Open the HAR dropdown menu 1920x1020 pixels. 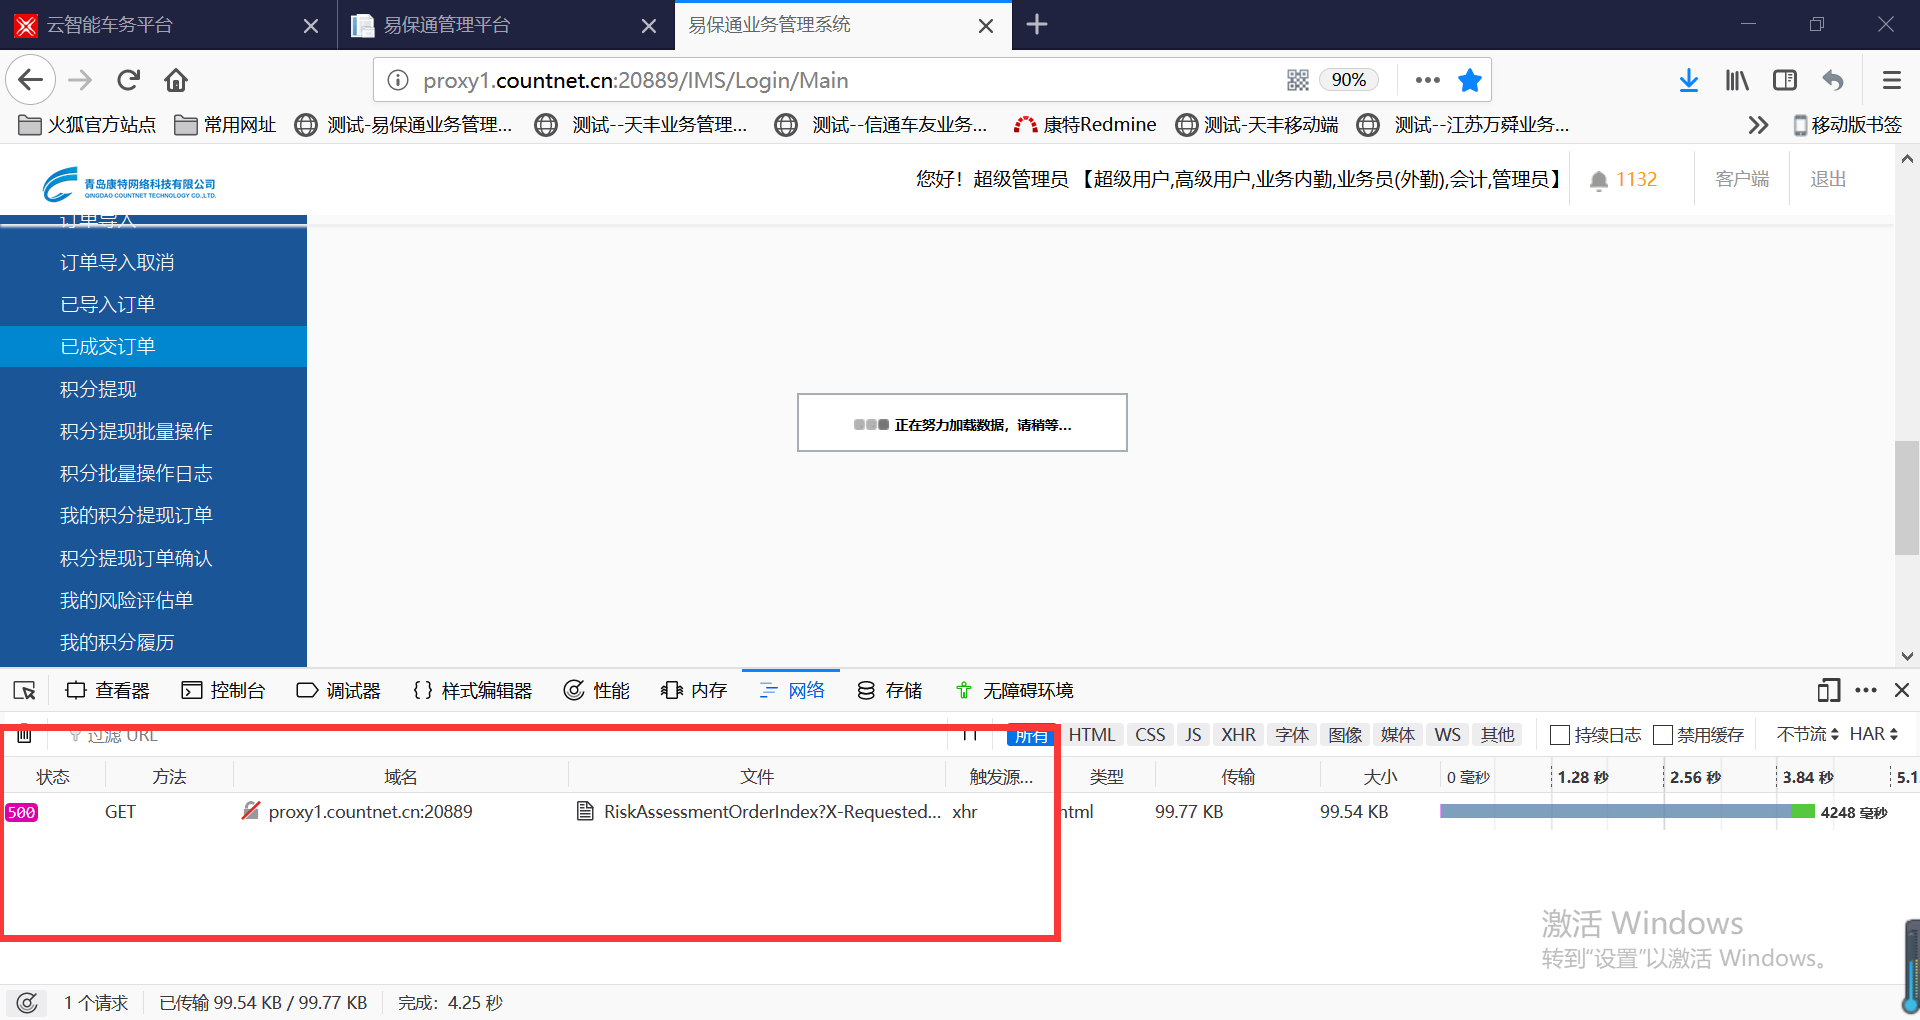pos(1874,735)
